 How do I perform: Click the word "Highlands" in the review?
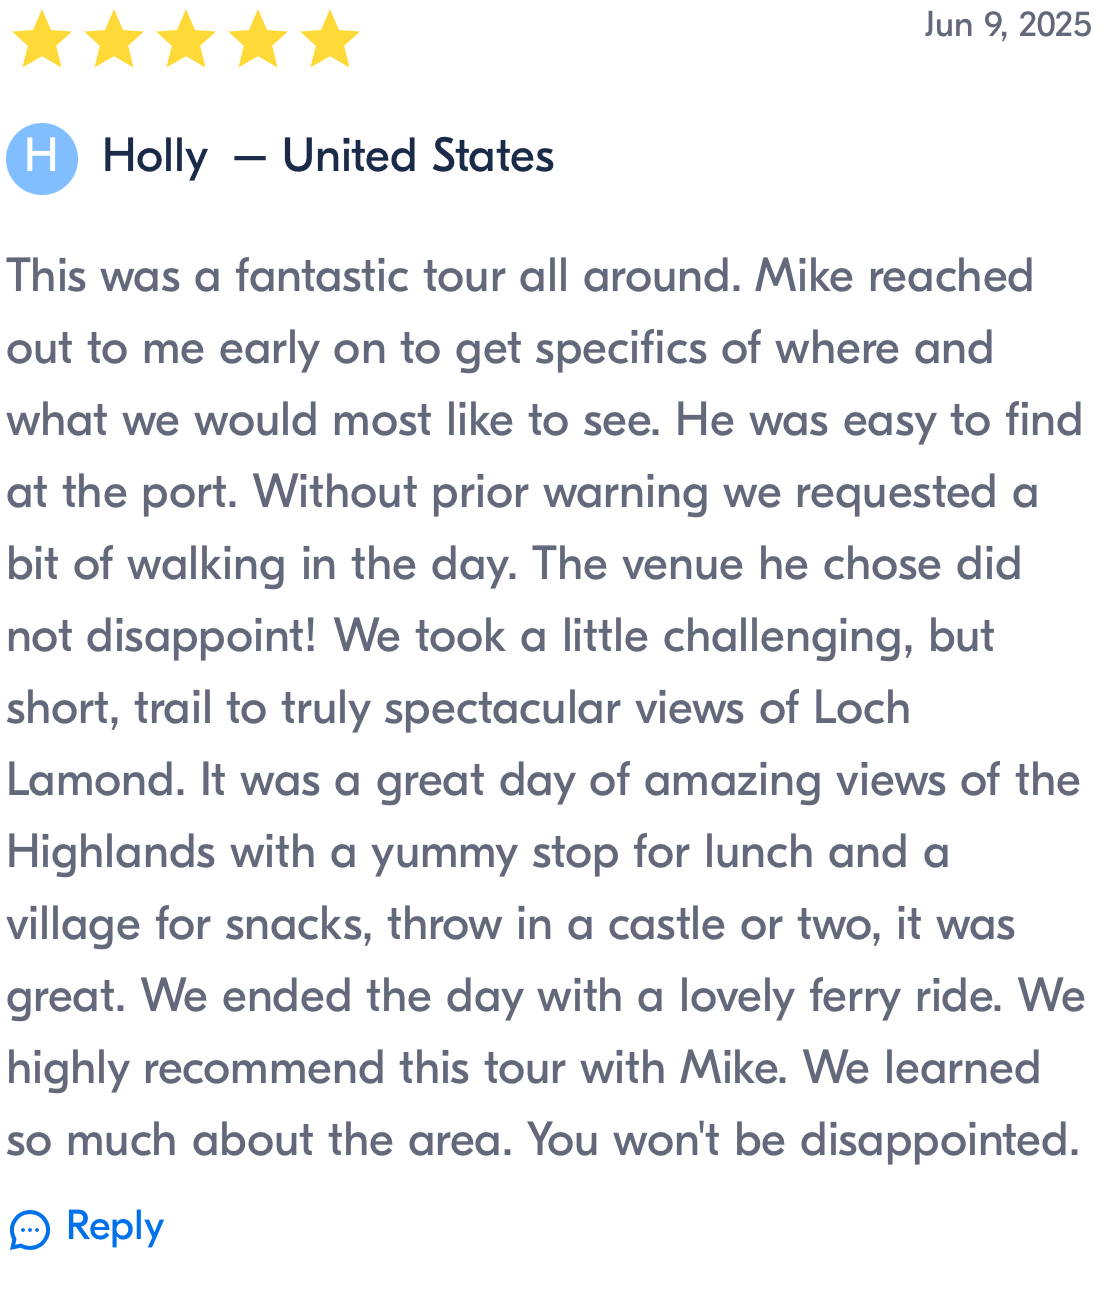point(110,854)
